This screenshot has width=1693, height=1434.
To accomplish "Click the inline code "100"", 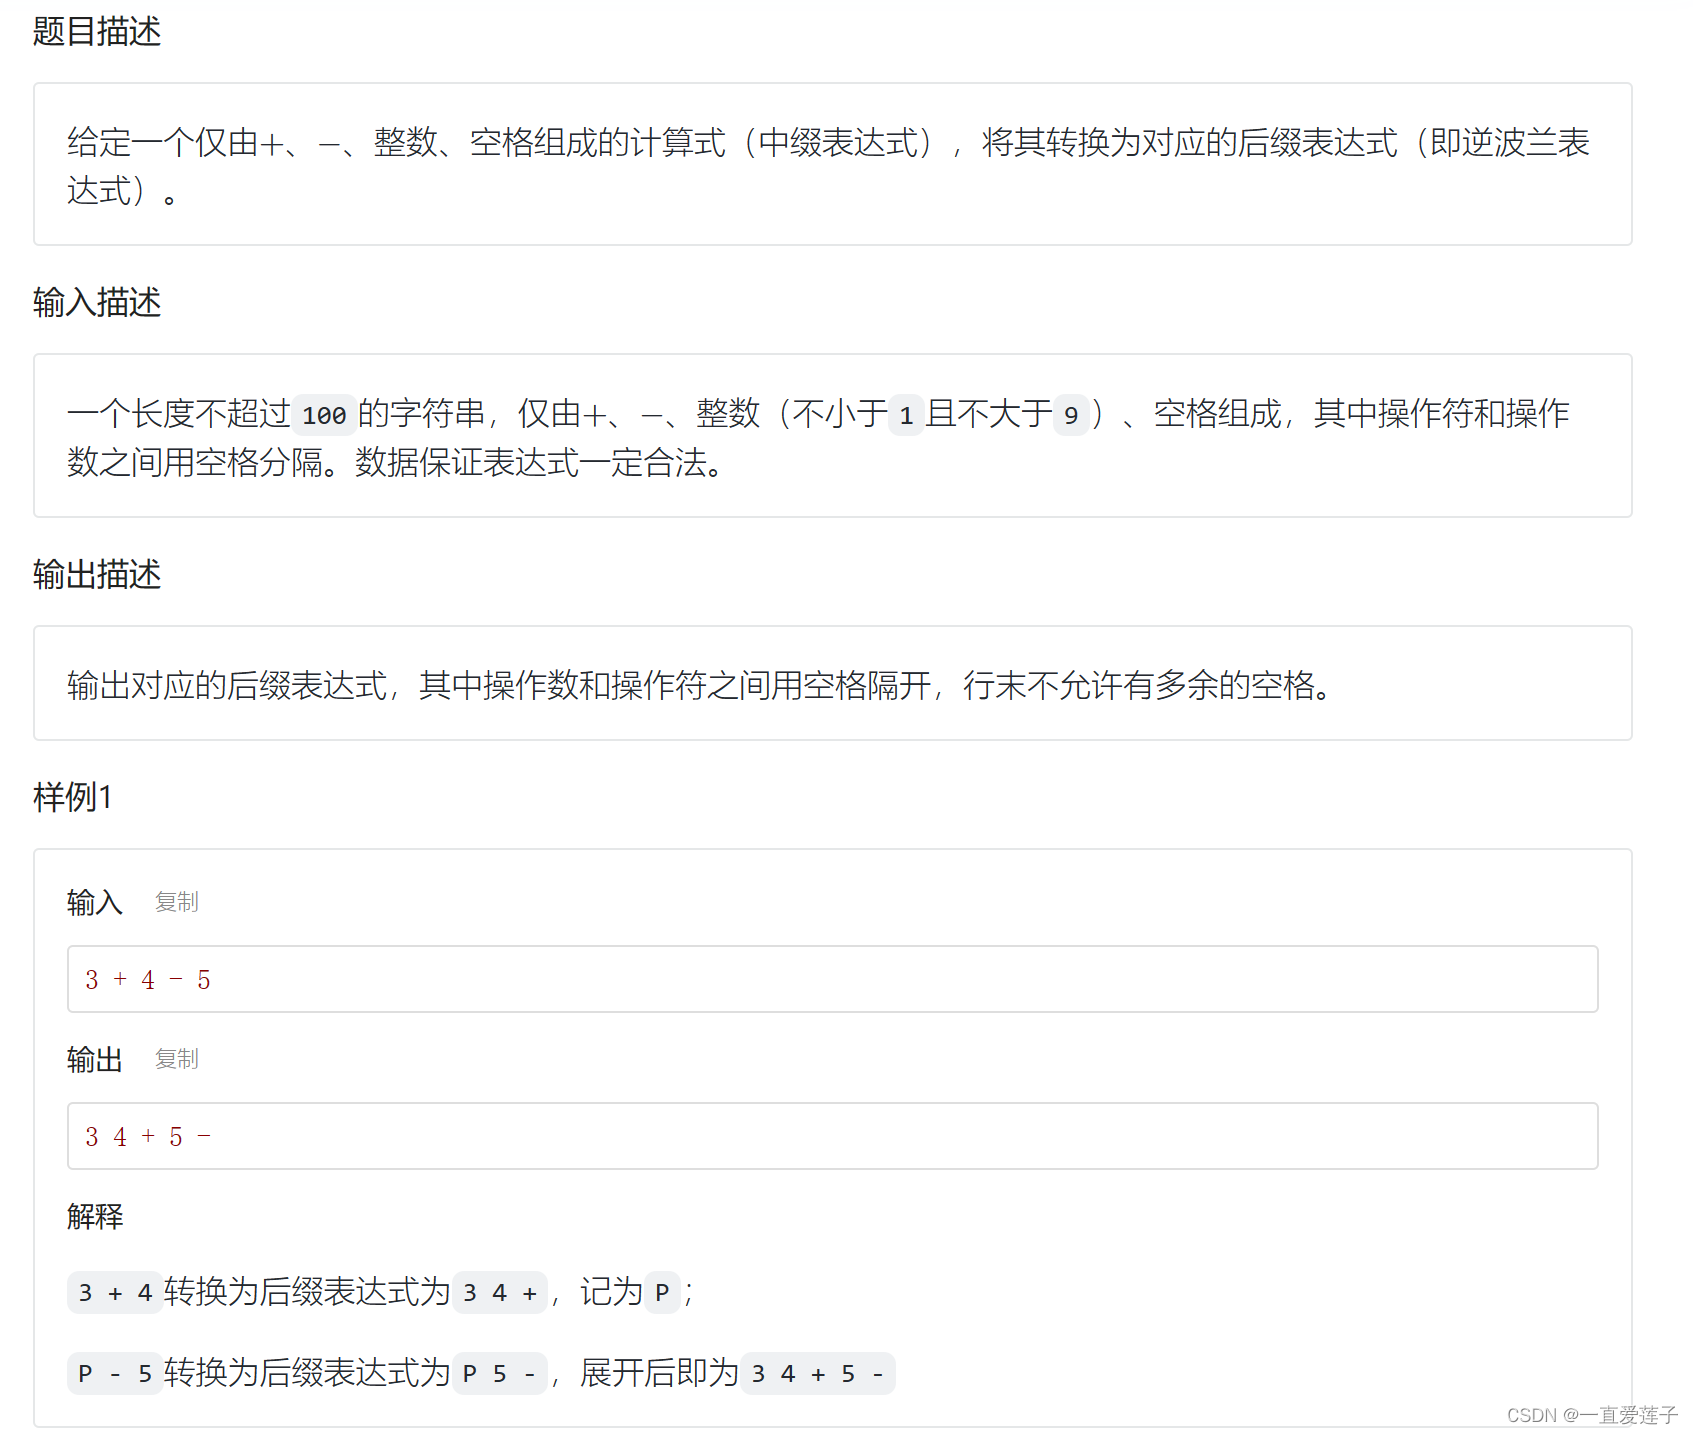I will [x=324, y=415].
